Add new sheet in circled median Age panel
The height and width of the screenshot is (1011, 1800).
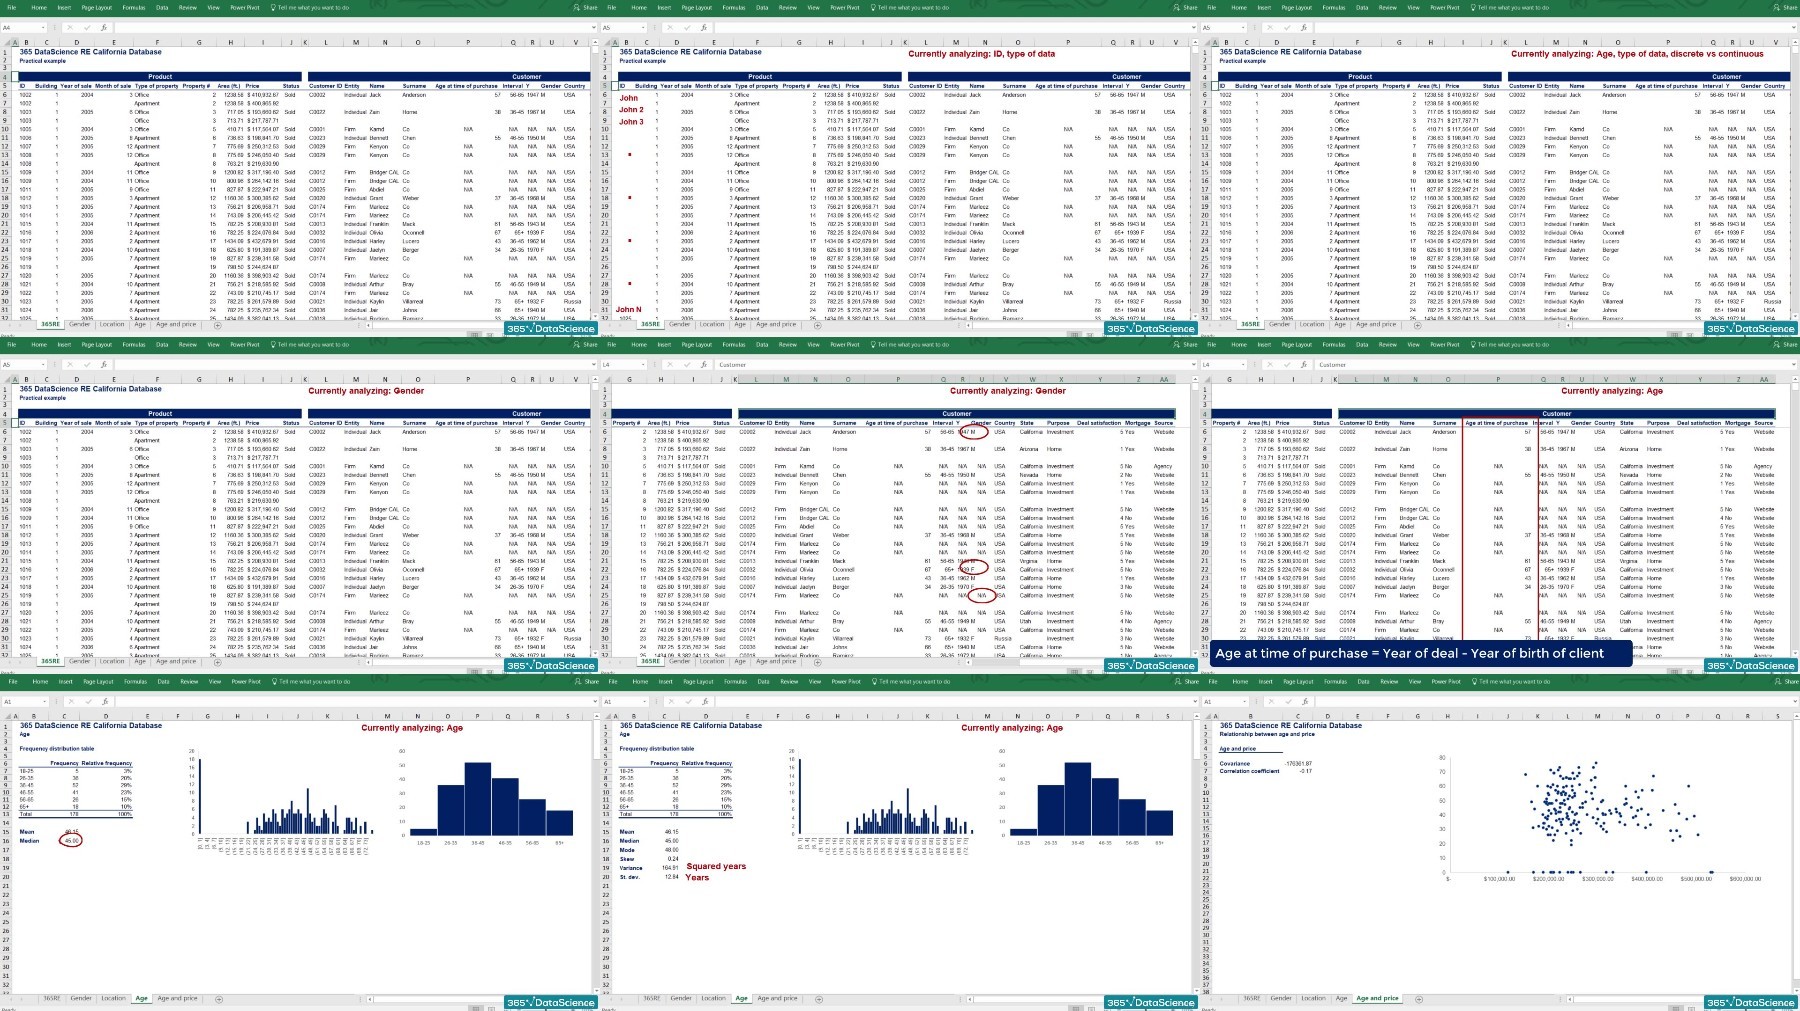pos(219,999)
